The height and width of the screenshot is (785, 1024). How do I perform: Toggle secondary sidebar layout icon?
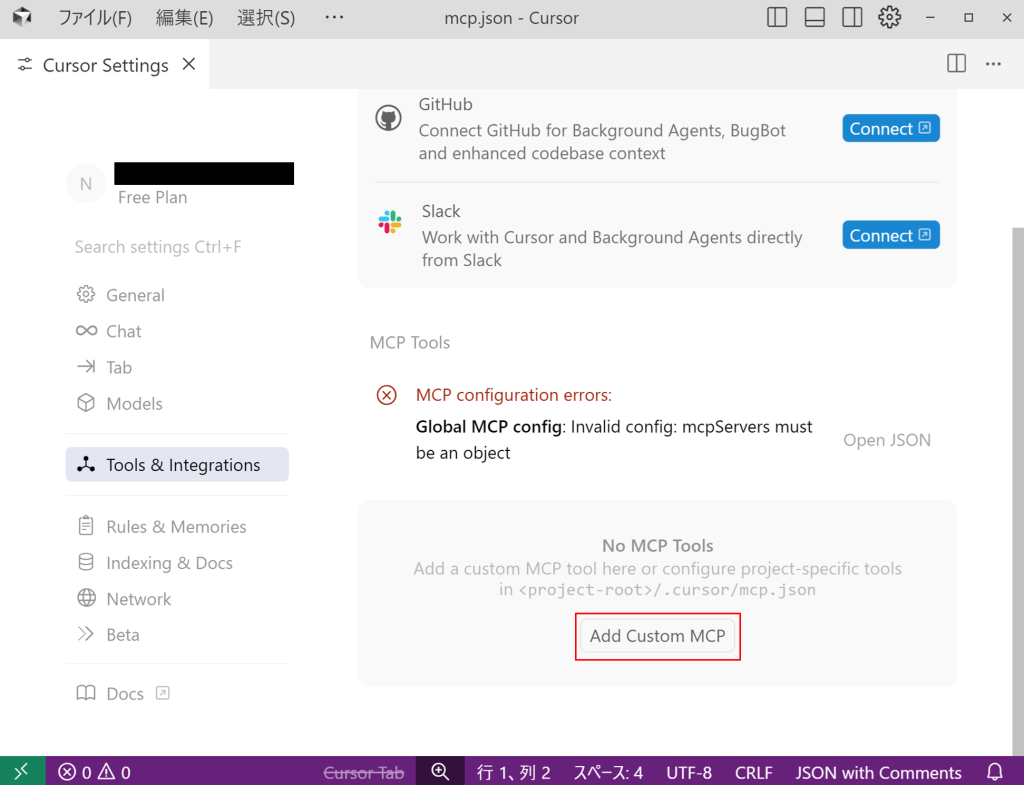coord(852,18)
